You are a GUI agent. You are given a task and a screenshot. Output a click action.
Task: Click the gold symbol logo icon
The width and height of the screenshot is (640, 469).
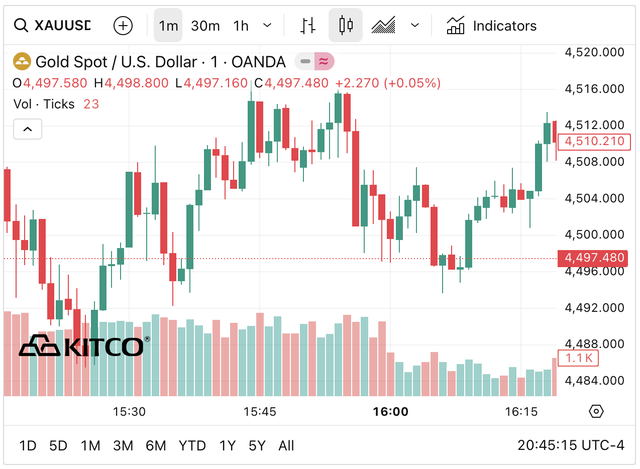(20, 62)
